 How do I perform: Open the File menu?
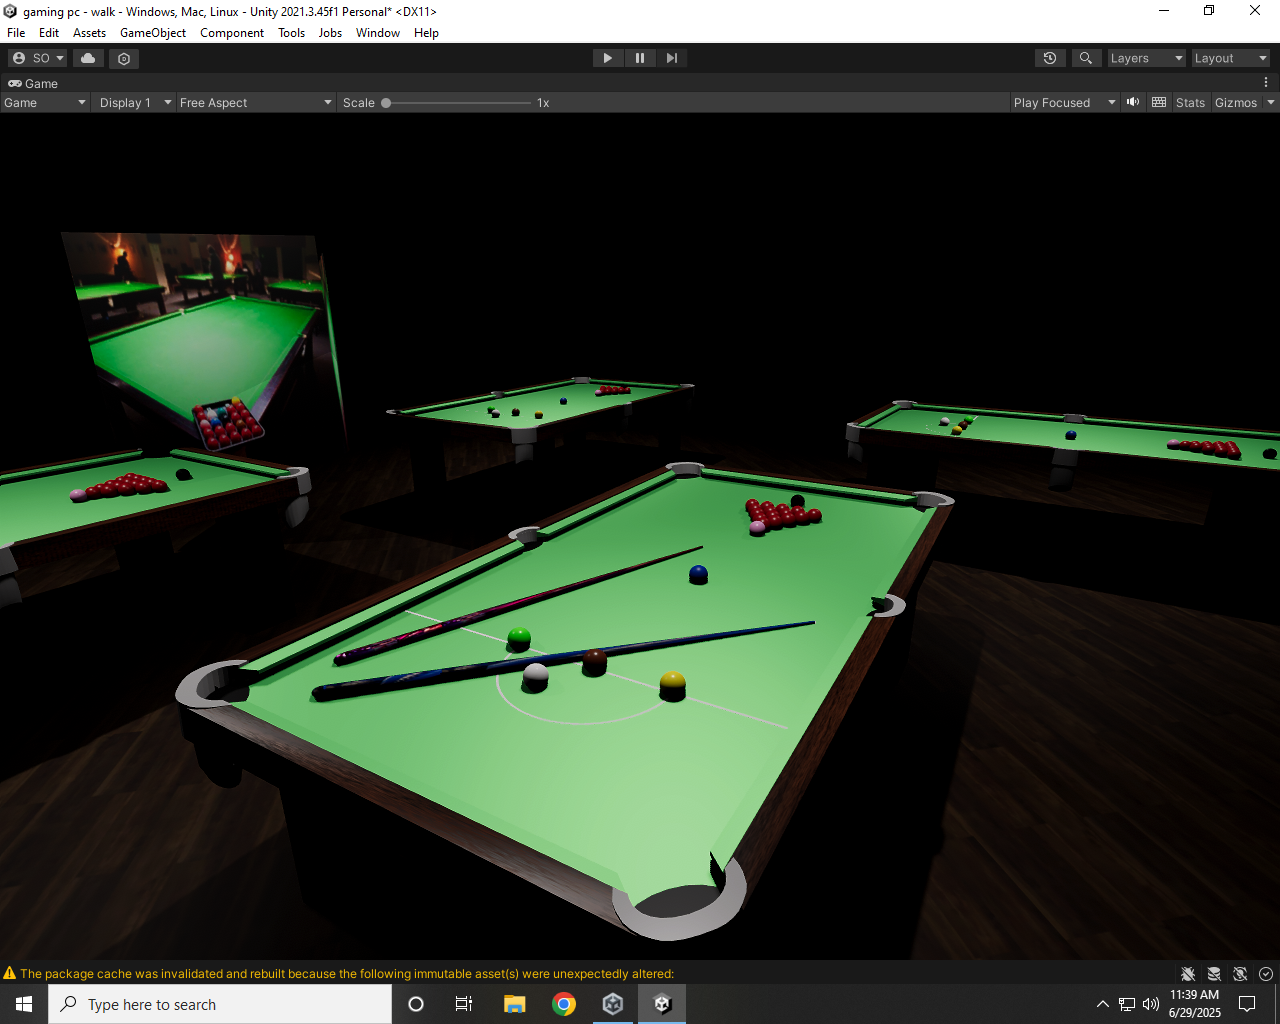coord(16,33)
